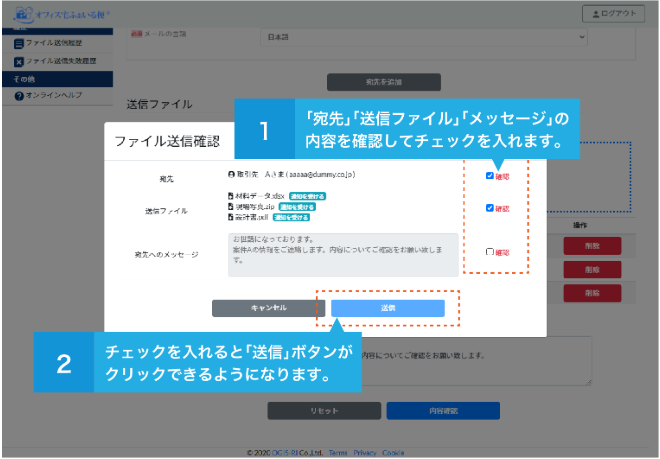Viewport: 660px width, 459px height.
Task: Uncheck the 確認 checkbox for 送信ファイル
Action: point(490,208)
